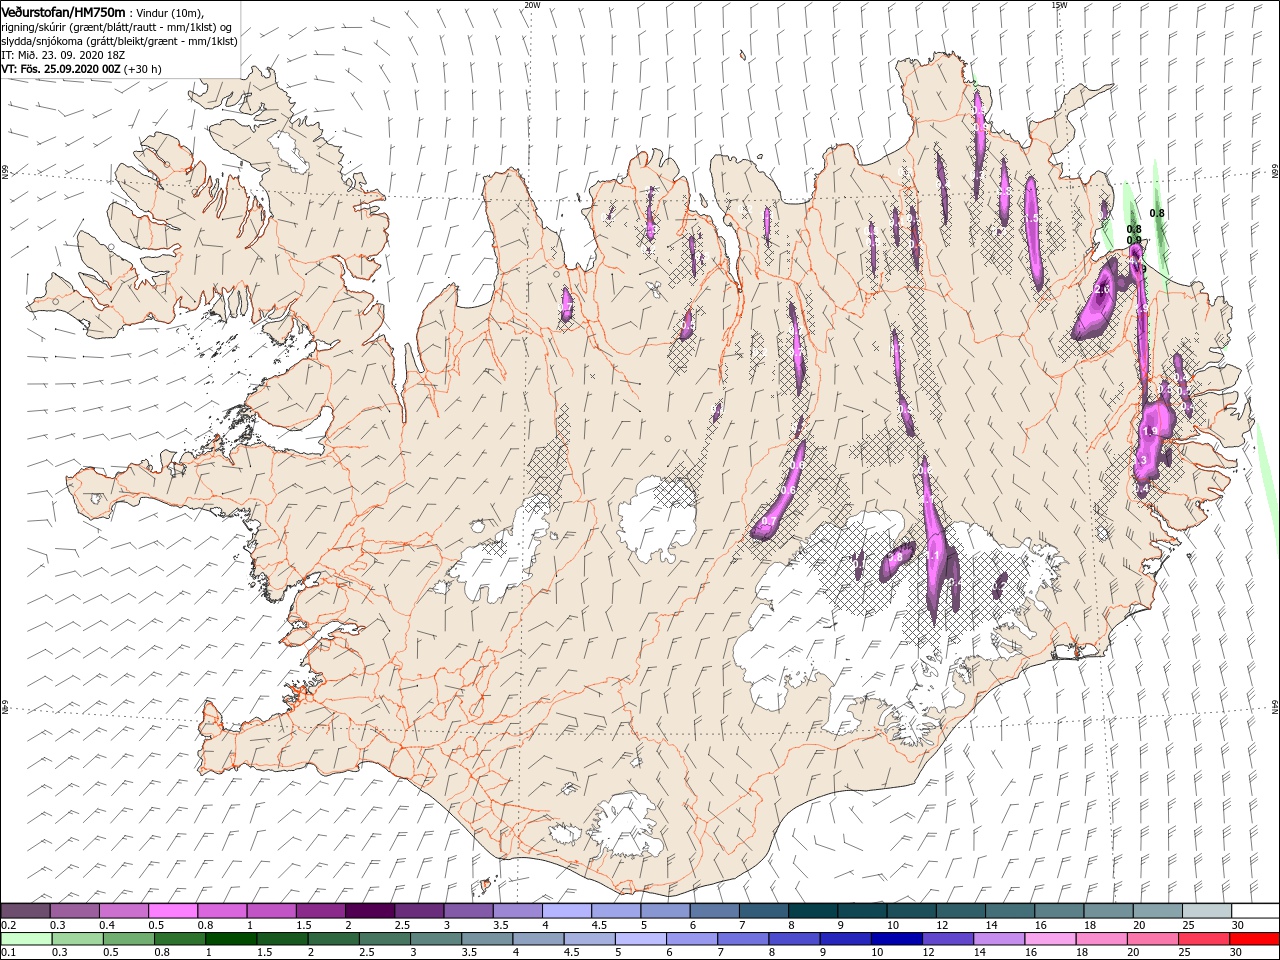Pick the pale gray 25 swatch in upper legend

(x=1205, y=911)
